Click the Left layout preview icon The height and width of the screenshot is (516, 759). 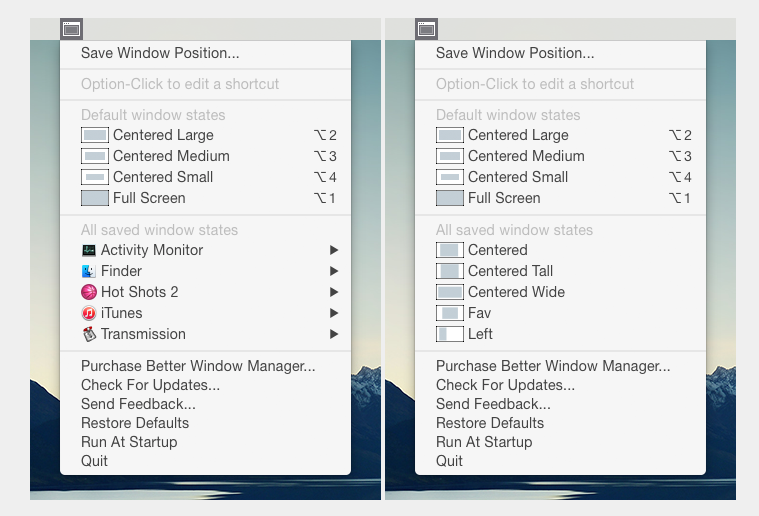449,334
